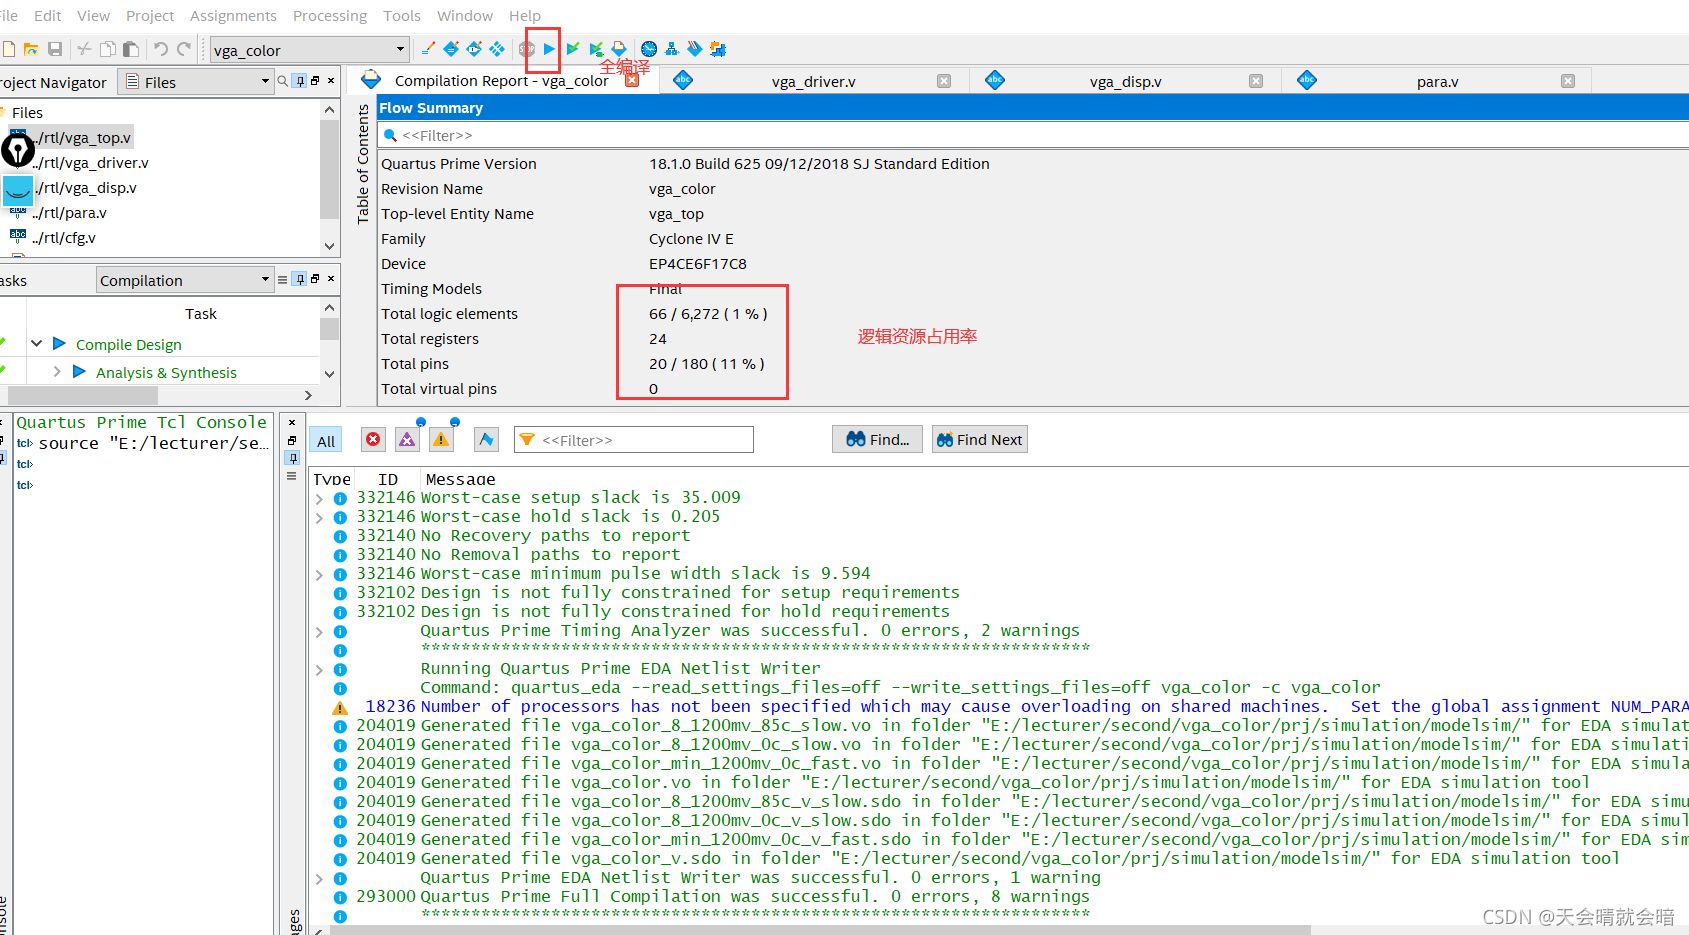This screenshot has width=1689, height=935.
Task: Expand the minimum pulse width slack message
Action: click(319, 574)
